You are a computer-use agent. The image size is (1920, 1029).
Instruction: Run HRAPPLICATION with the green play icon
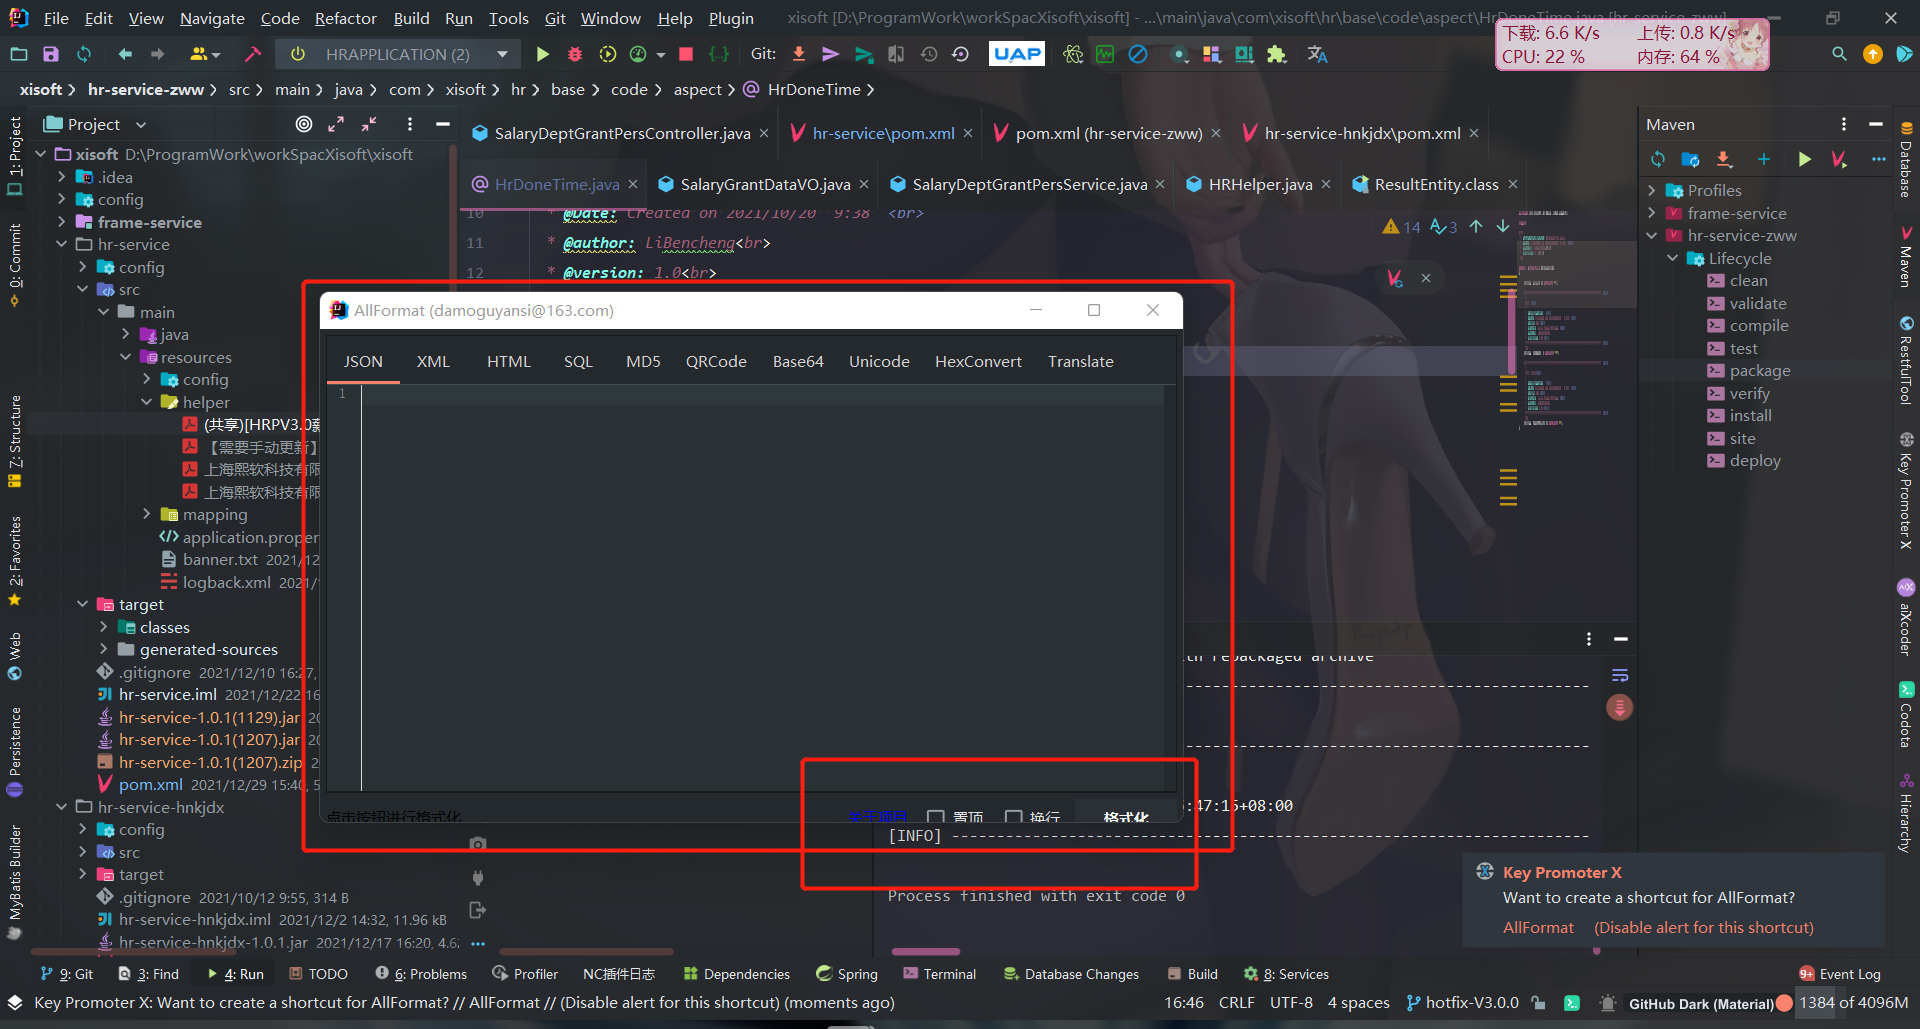[542, 54]
